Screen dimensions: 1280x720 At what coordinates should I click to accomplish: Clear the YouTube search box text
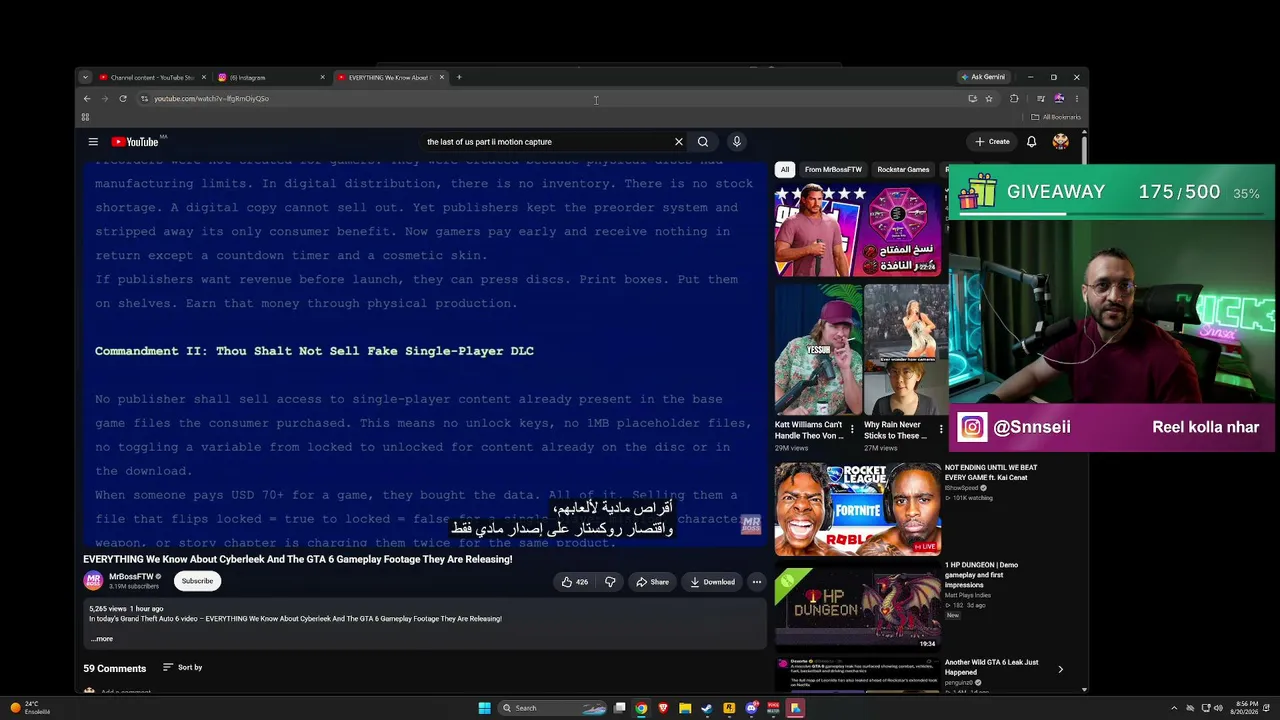point(678,142)
